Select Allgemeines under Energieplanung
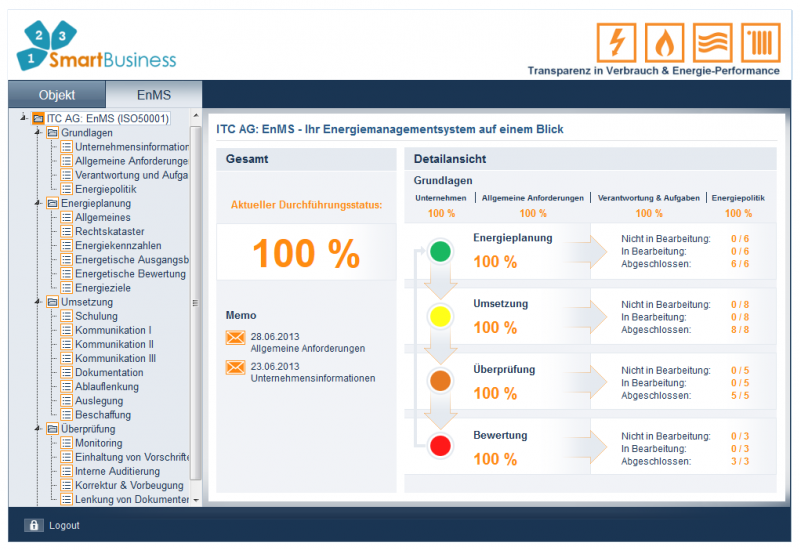The image size is (800, 550). (103, 217)
